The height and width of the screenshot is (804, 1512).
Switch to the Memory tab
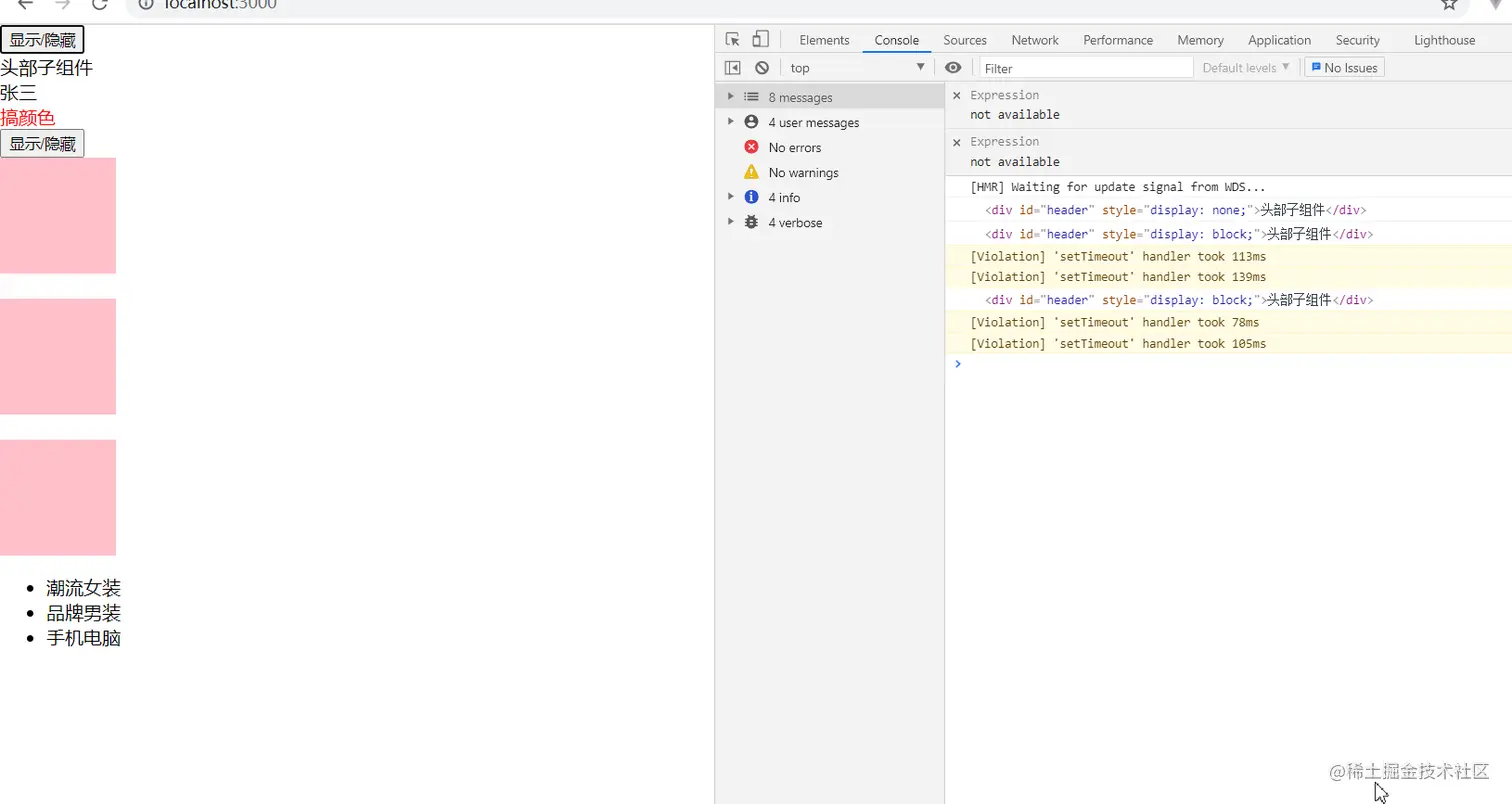click(1200, 40)
